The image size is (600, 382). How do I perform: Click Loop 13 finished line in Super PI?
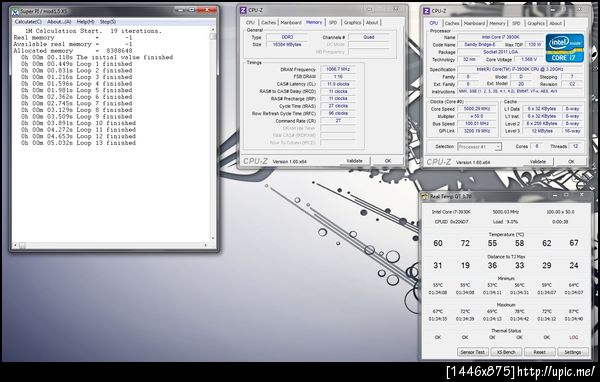[x=78, y=143]
